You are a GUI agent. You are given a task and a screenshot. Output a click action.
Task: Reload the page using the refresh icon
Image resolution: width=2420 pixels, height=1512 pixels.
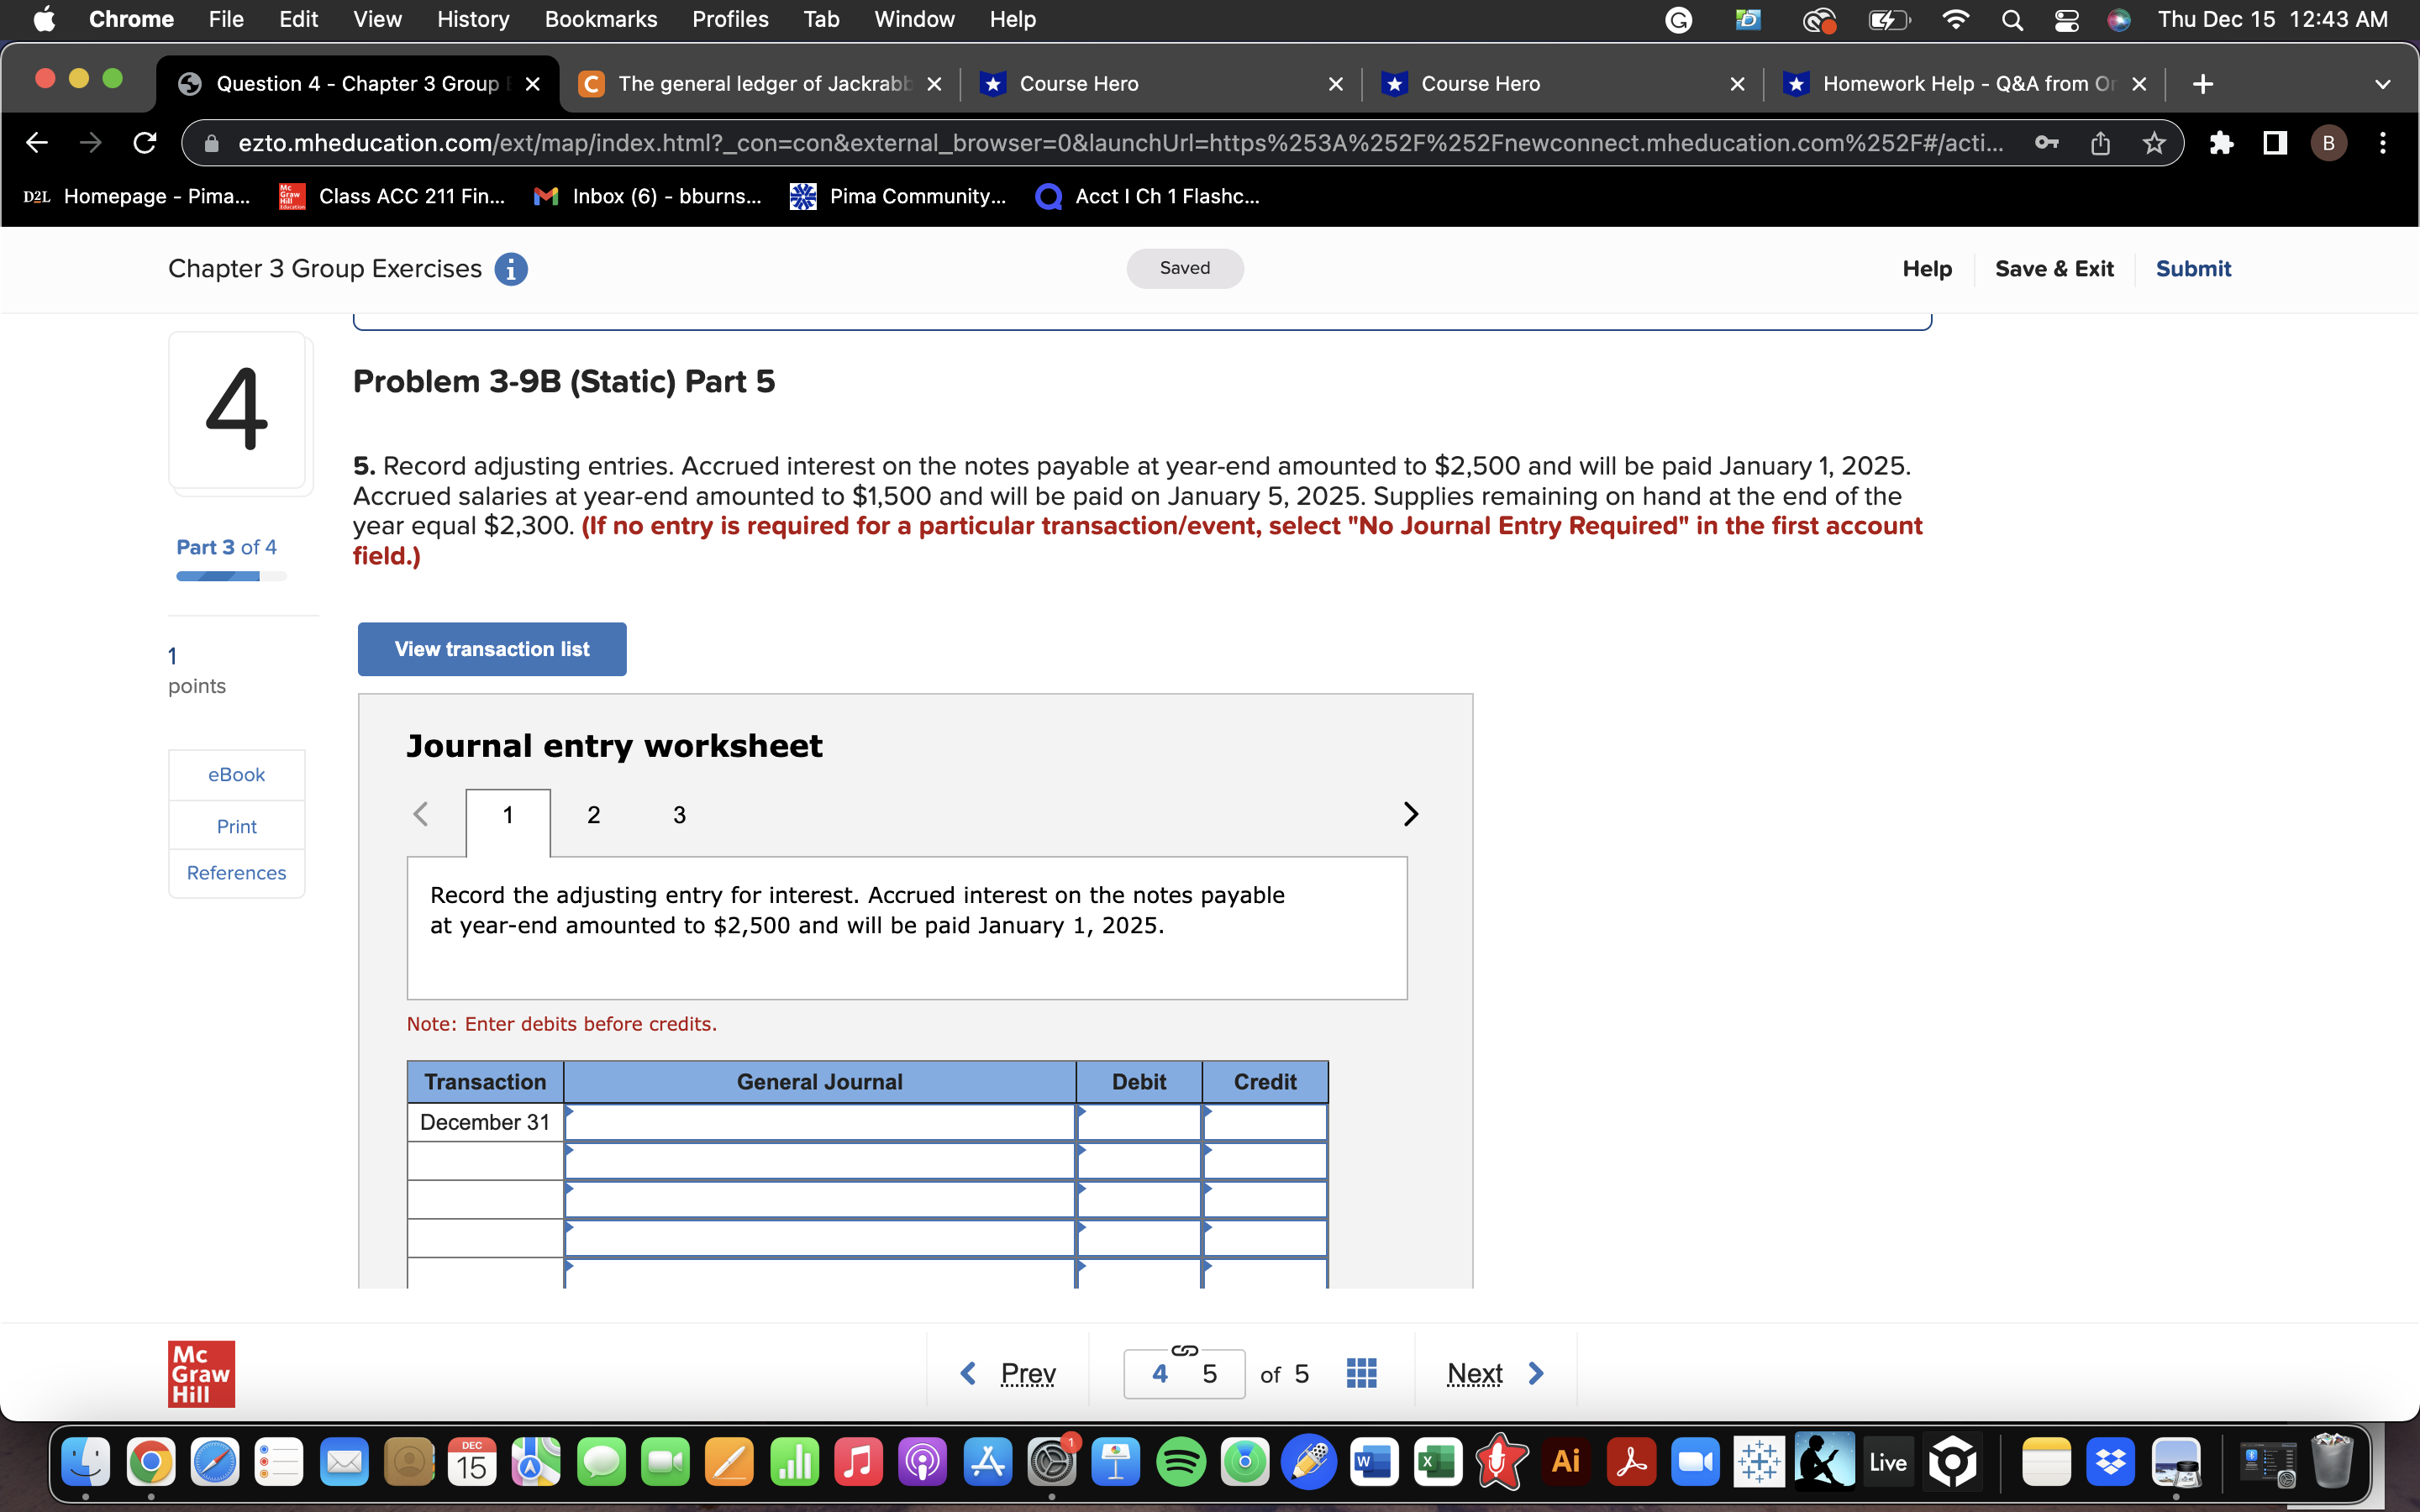[144, 143]
